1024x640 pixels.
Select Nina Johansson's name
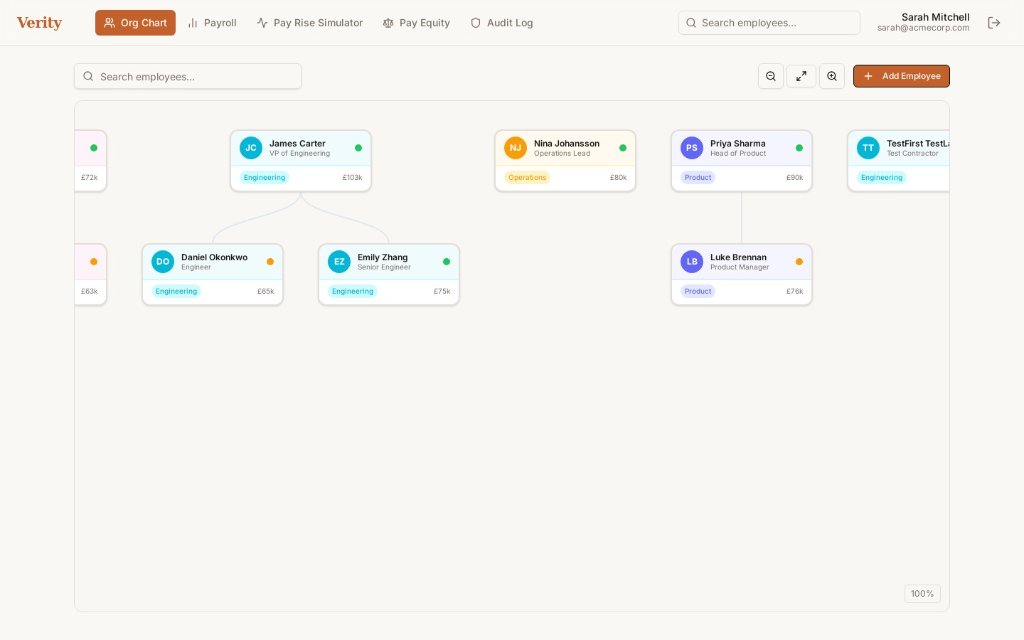(566, 143)
